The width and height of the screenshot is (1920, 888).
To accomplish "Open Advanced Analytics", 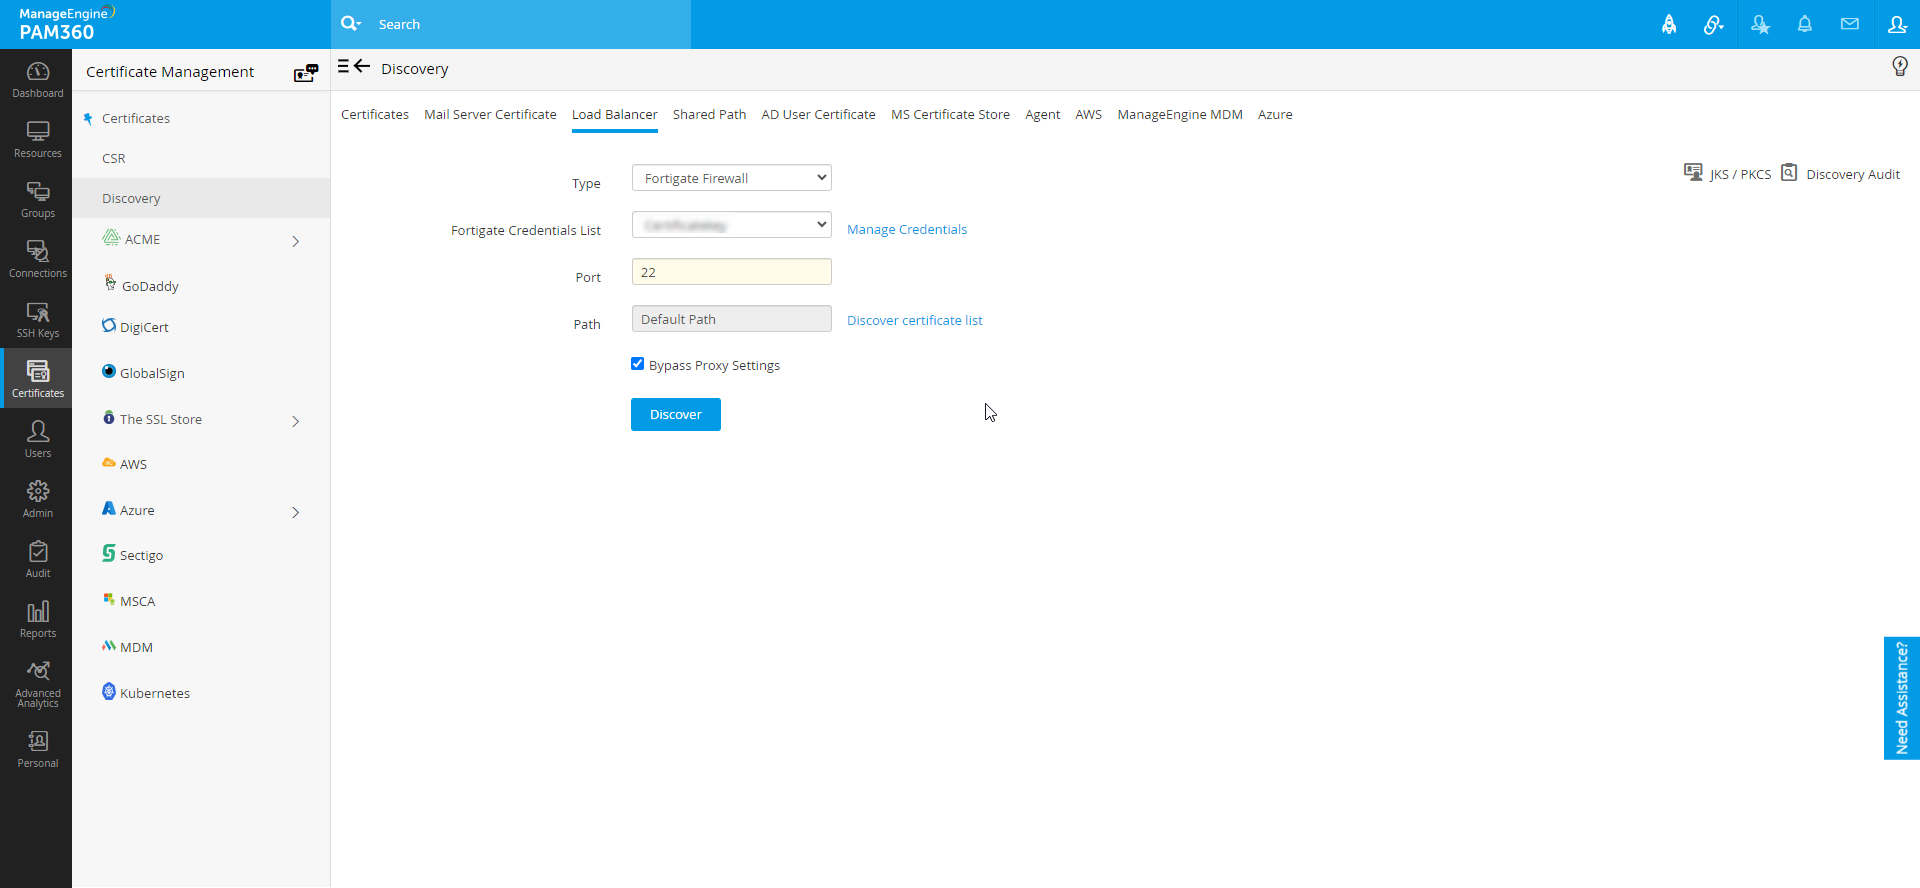I will pyautogui.click(x=37, y=684).
